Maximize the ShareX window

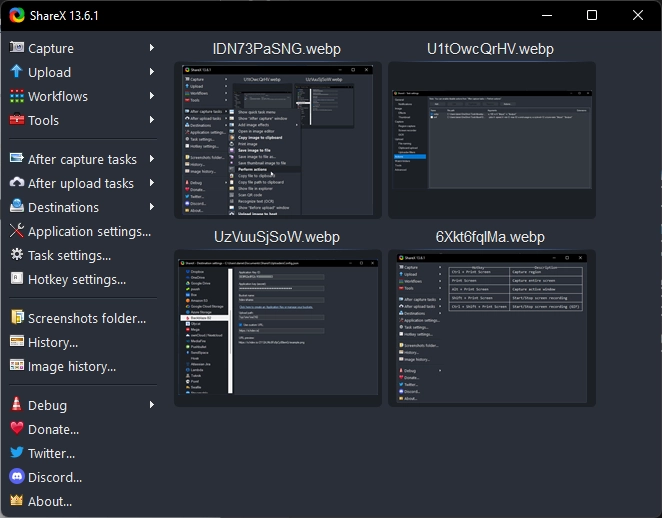click(x=592, y=15)
